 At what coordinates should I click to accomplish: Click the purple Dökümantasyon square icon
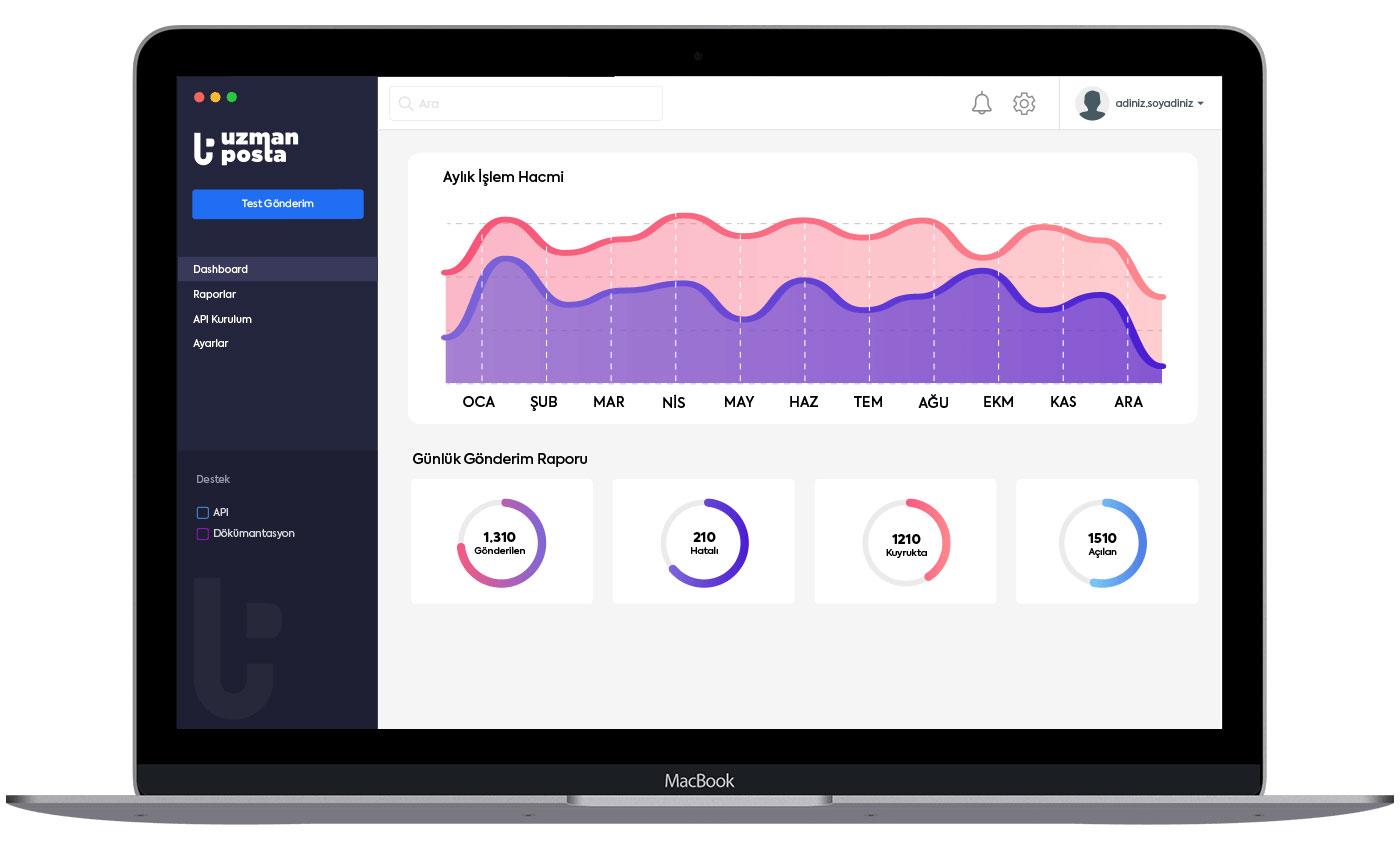point(203,534)
